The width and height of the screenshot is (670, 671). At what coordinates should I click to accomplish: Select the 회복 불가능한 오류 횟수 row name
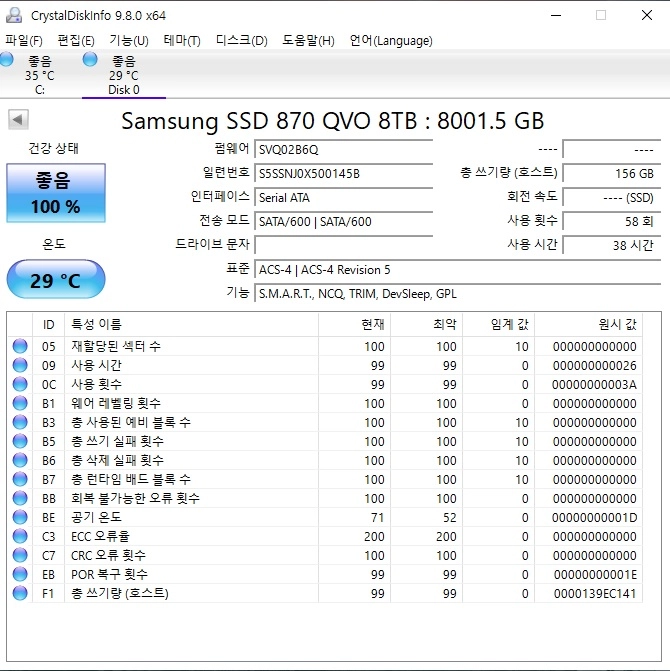click(135, 498)
